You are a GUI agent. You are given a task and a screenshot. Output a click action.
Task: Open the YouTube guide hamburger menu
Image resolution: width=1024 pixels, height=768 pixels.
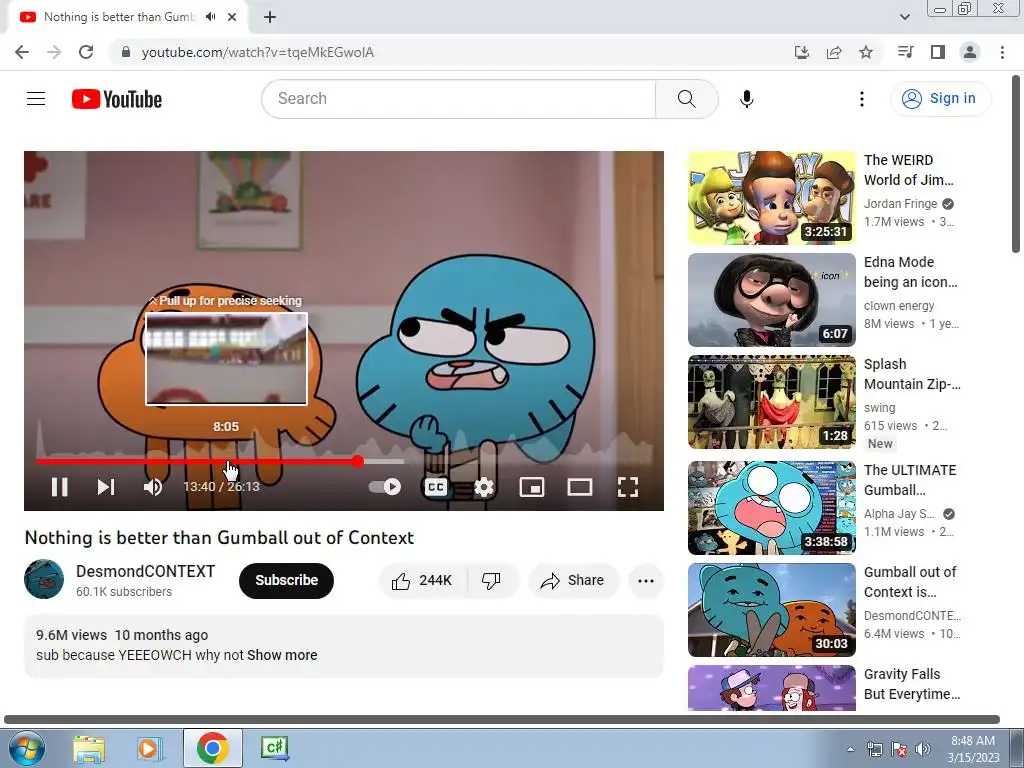coord(36,99)
